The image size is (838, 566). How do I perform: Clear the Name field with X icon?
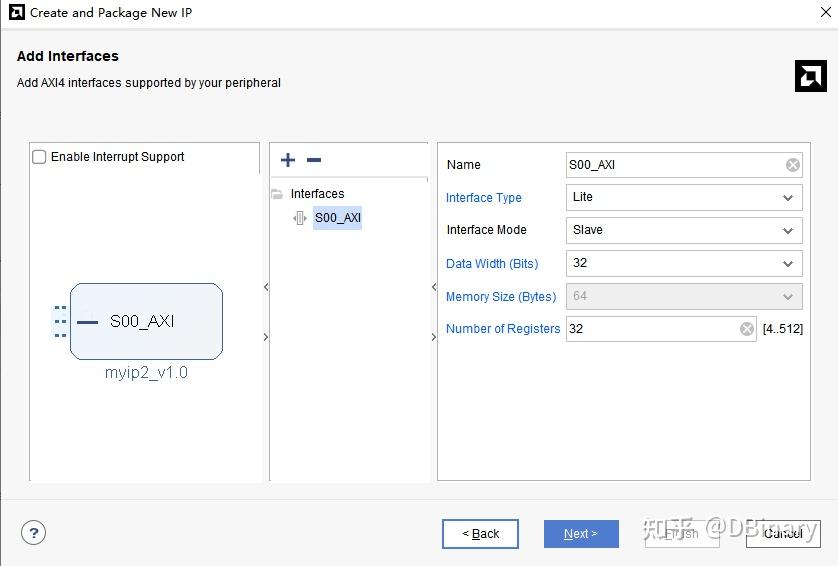[x=793, y=165]
